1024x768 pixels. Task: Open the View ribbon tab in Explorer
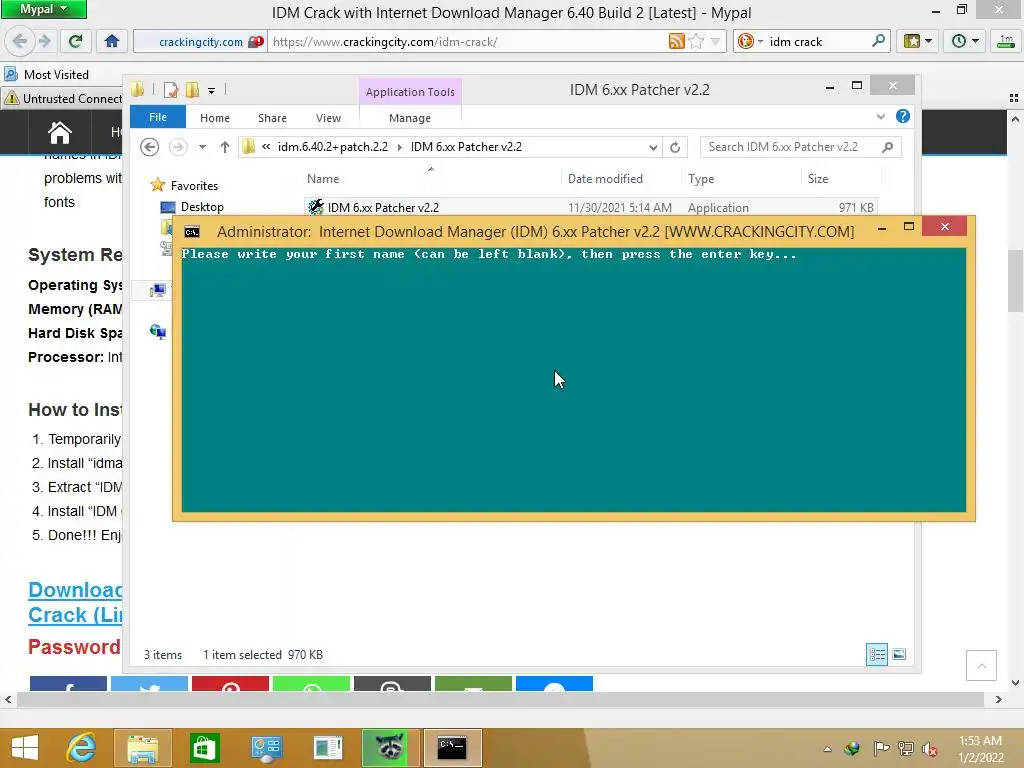(x=328, y=118)
